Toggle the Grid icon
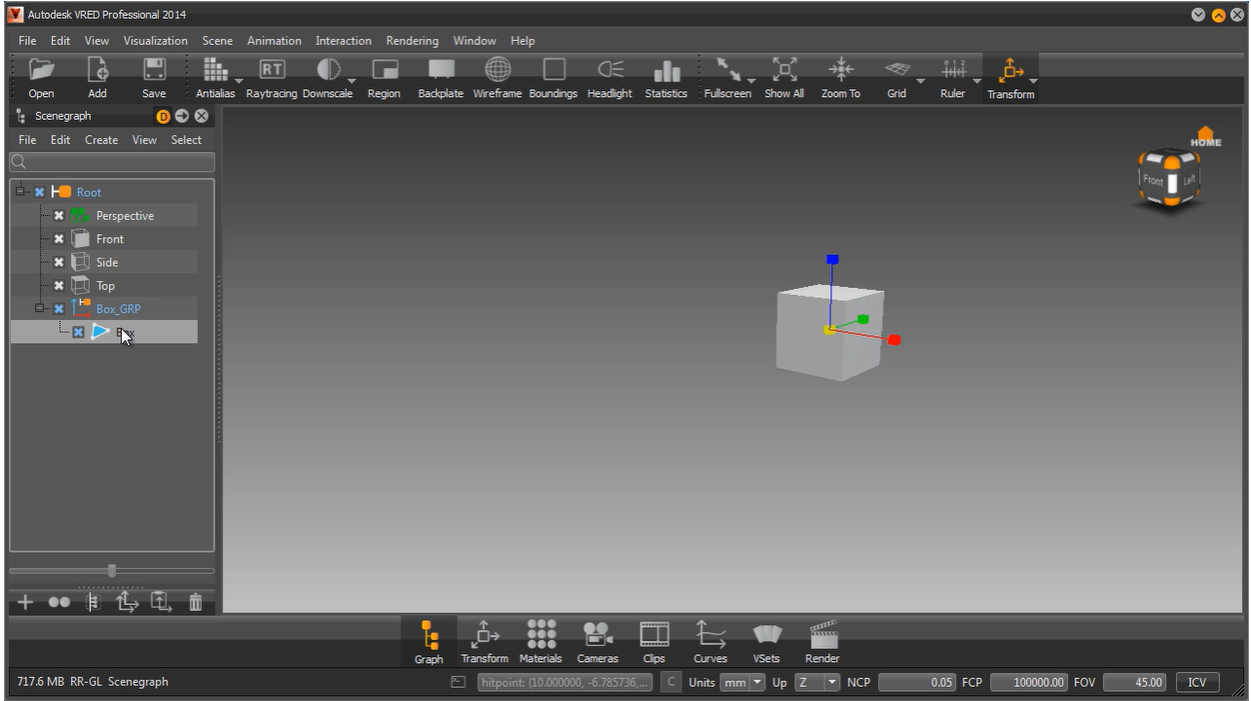 [x=897, y=70]
